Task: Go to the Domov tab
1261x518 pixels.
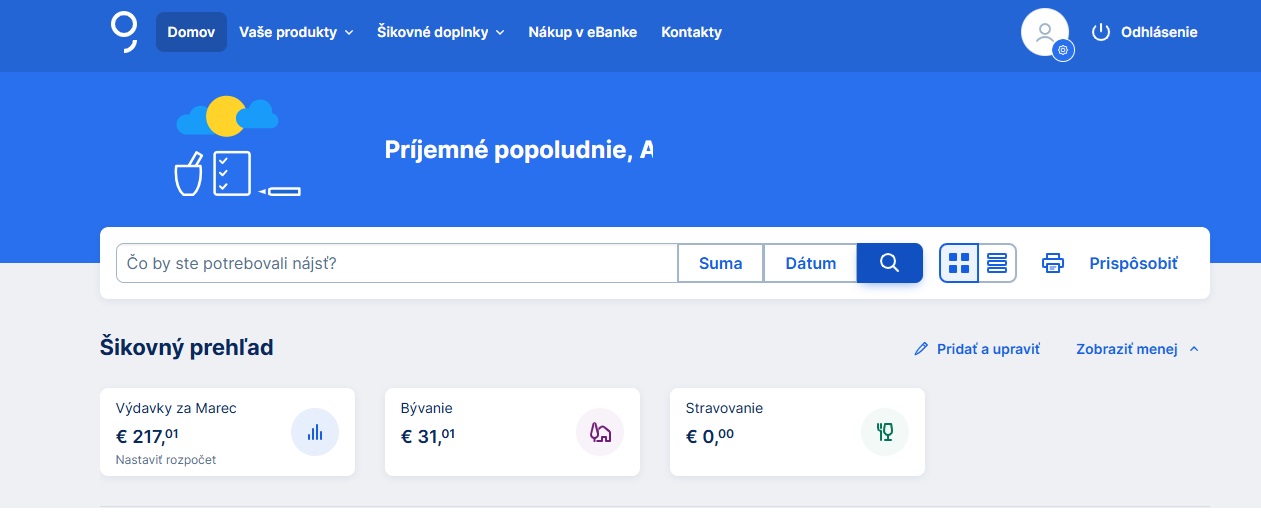Action: pos(191,32)
